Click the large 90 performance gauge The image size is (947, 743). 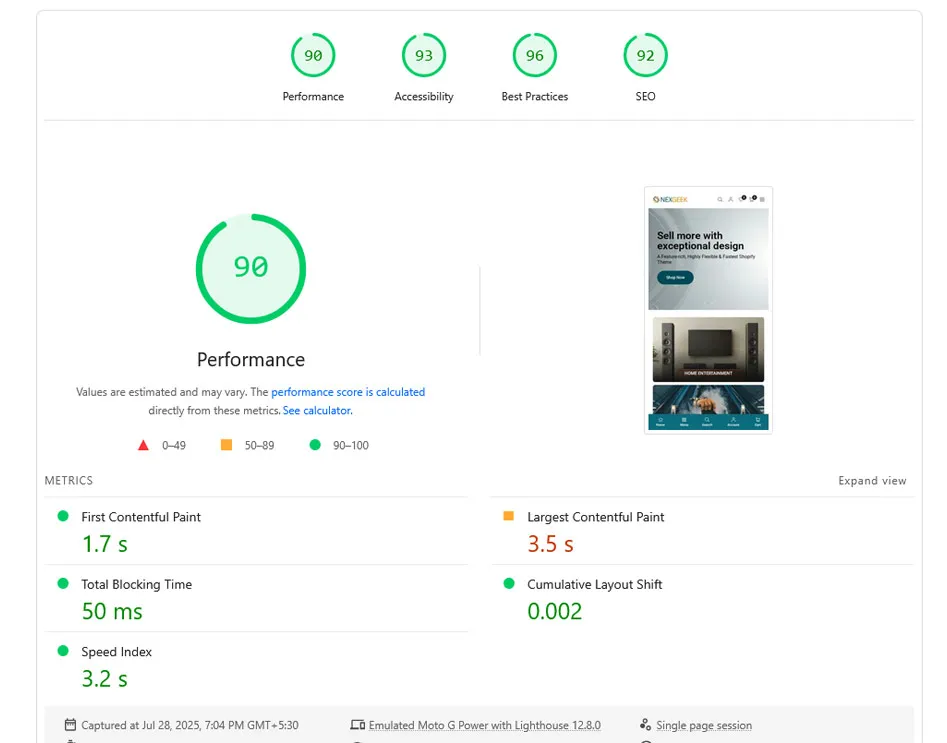click(251, 268)
